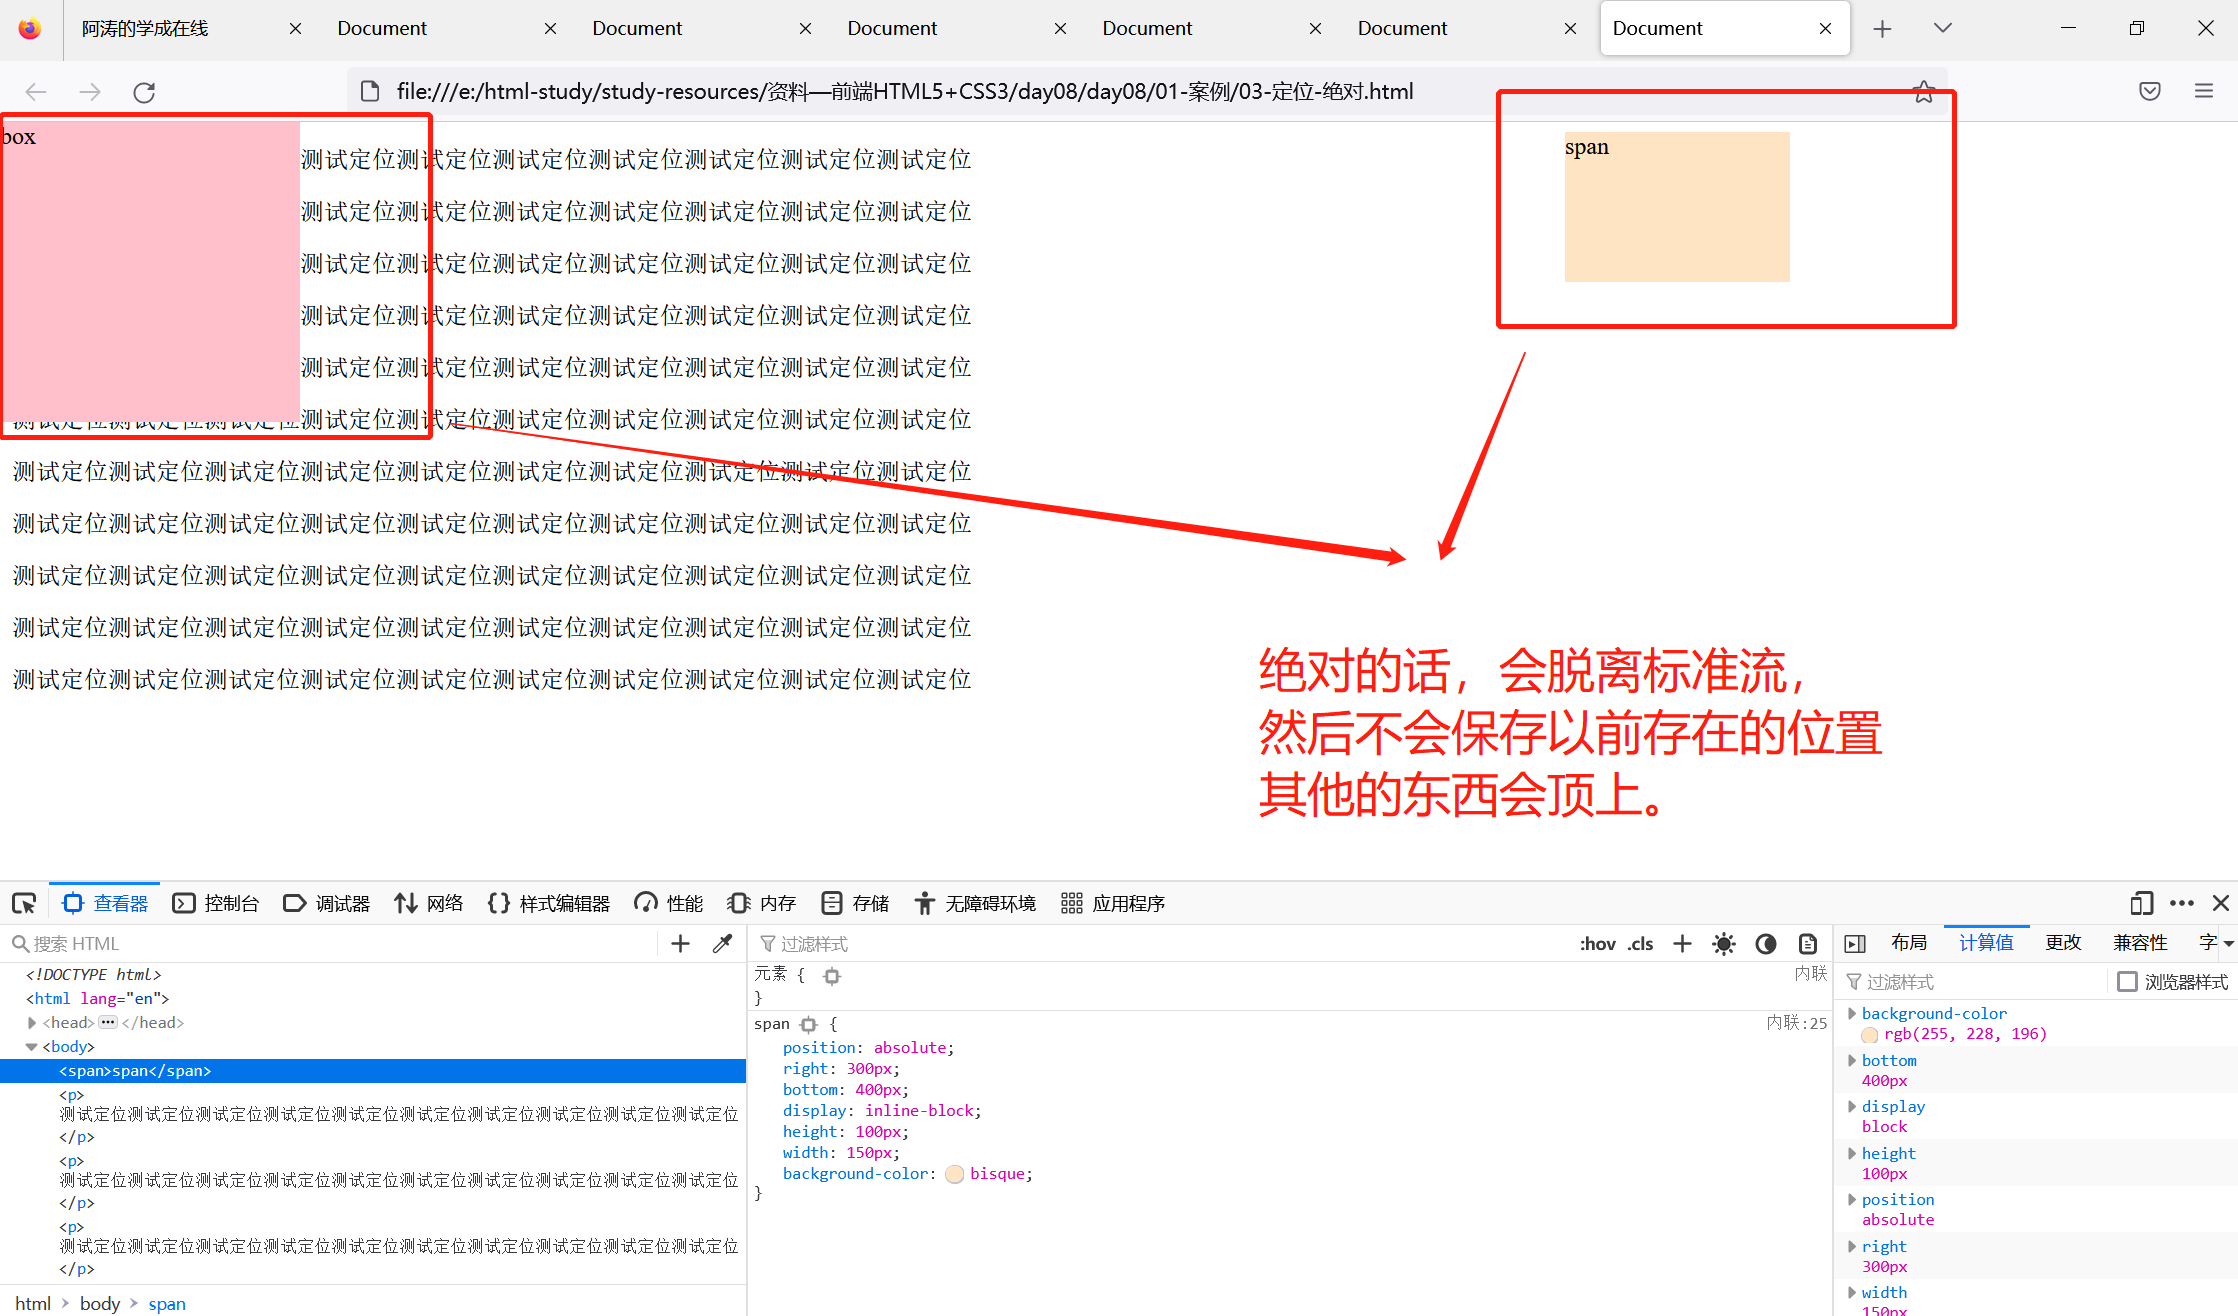Click the eyedropper color picker icon
The width and height of the screenshot is (2238, 1316).
pyautogui.click(x=722, y=943)
